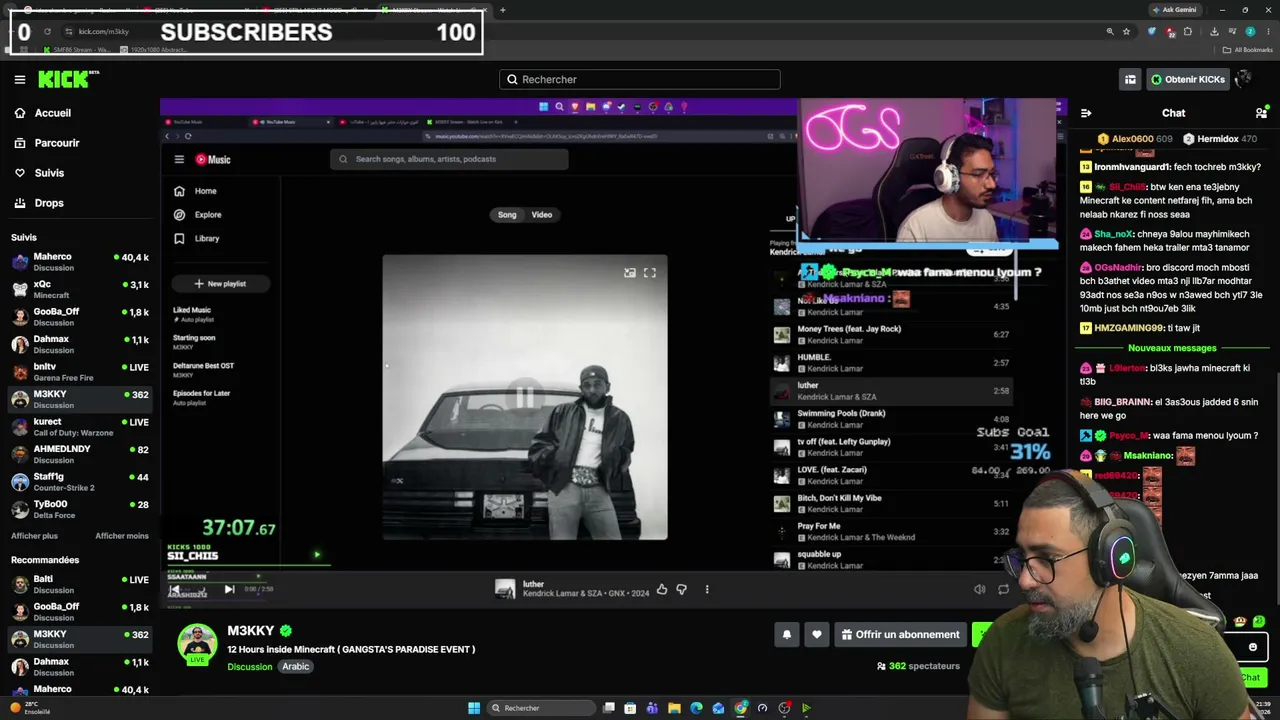The image size is (1280, 720).
Task: Switch to the Video tab
Action: pyautogui.click(x=541, y=215)
